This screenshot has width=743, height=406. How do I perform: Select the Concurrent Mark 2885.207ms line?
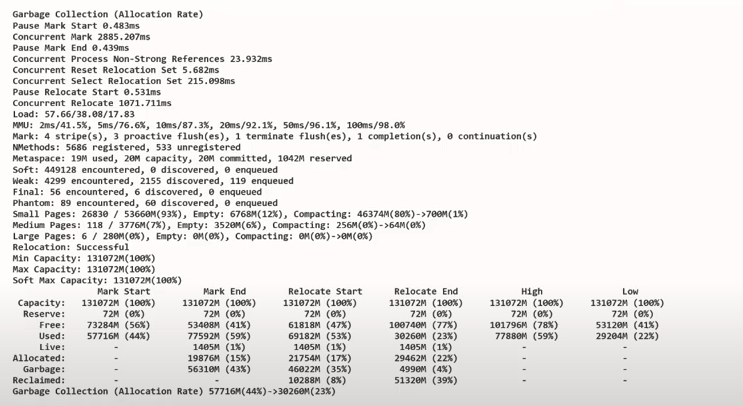pyautogui.click(x=81, y=36)
